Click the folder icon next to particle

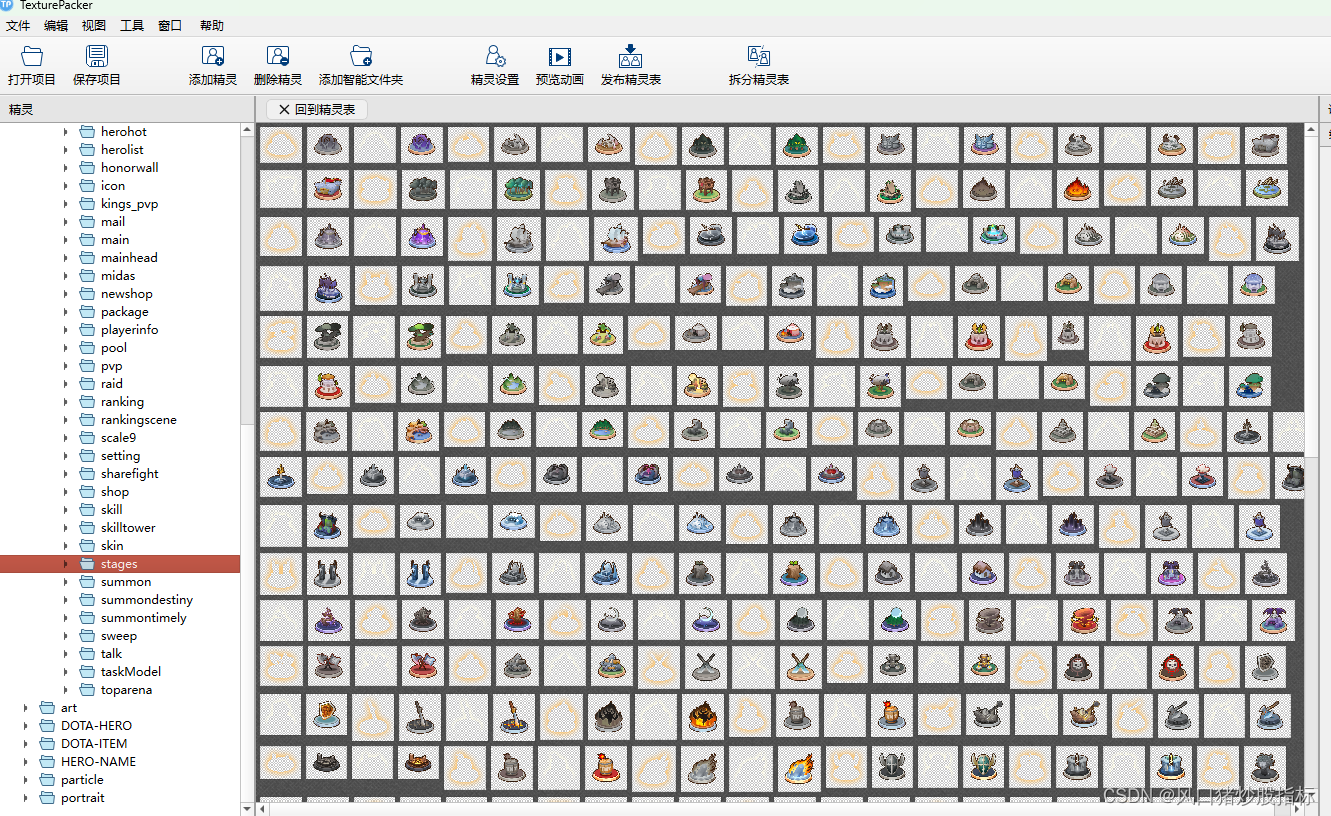[x=47, y=779]
